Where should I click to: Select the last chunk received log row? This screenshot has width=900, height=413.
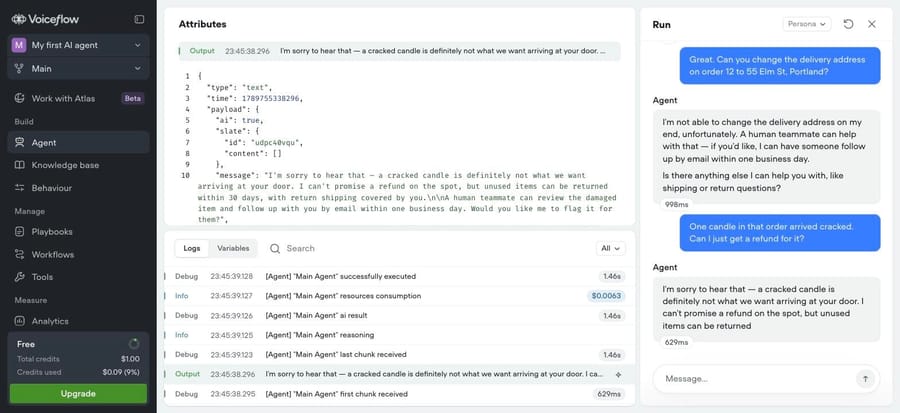(399, 354)
